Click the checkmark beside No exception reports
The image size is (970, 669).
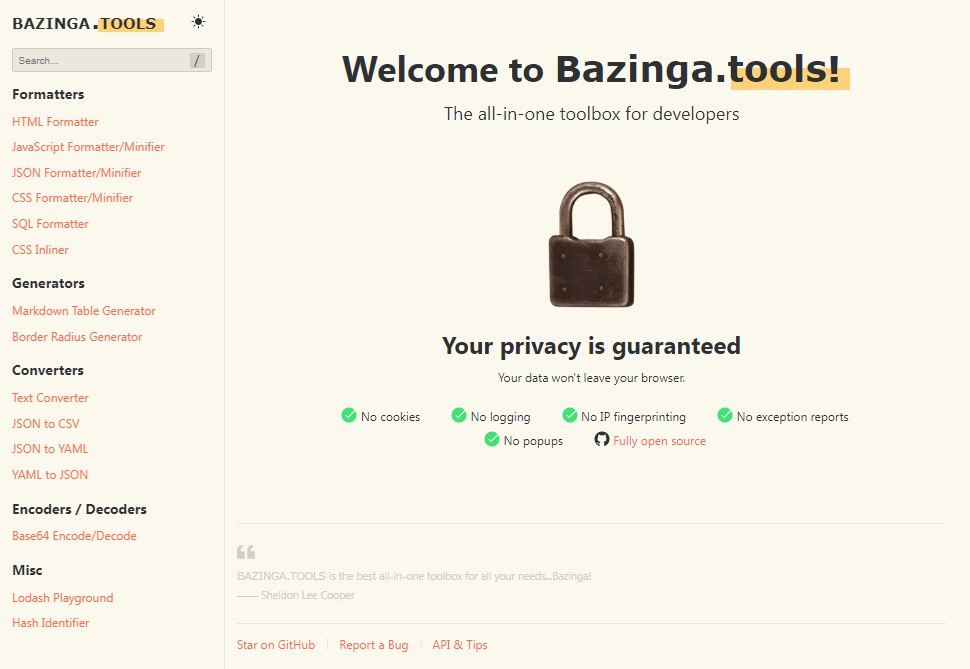[x=725, y=416]
